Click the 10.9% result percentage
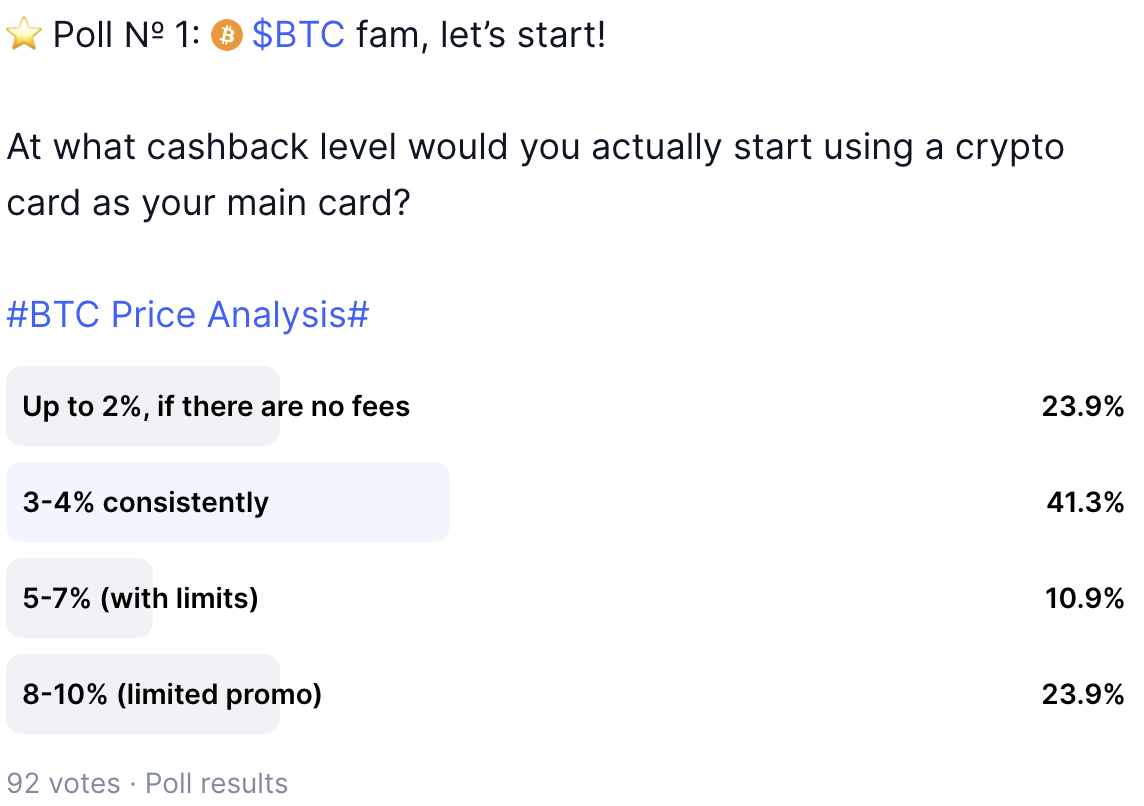This screenshot has height=806, width=1144. coord(1084,598)
